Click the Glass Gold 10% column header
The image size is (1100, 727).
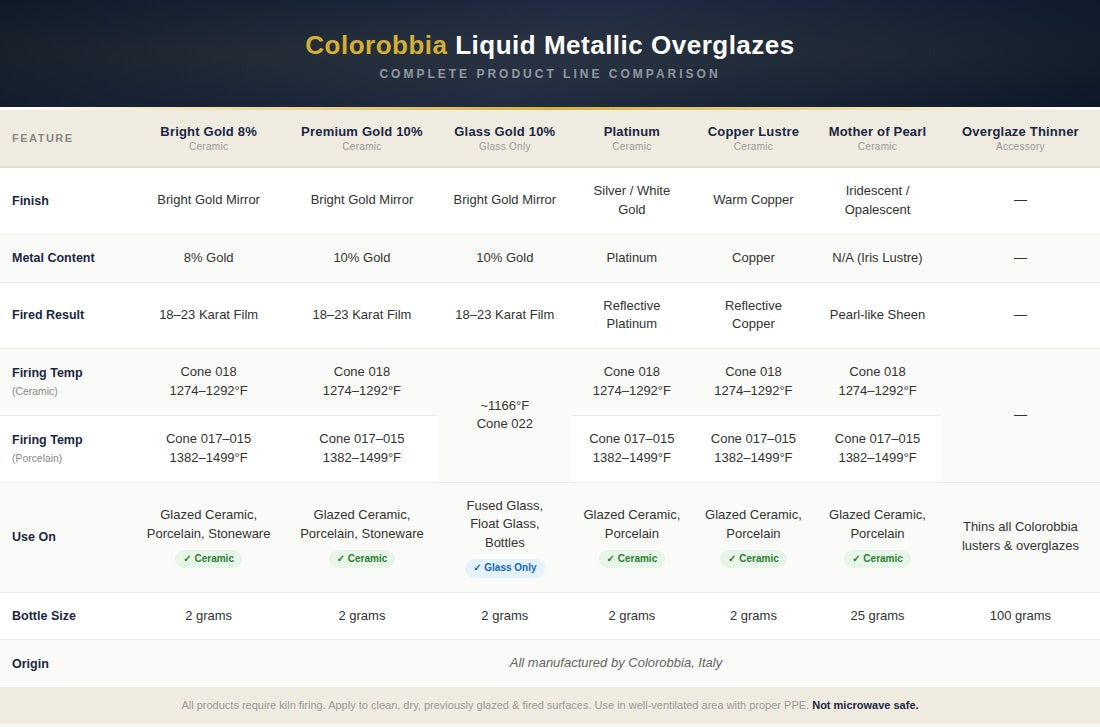click(x=504, y=138)
